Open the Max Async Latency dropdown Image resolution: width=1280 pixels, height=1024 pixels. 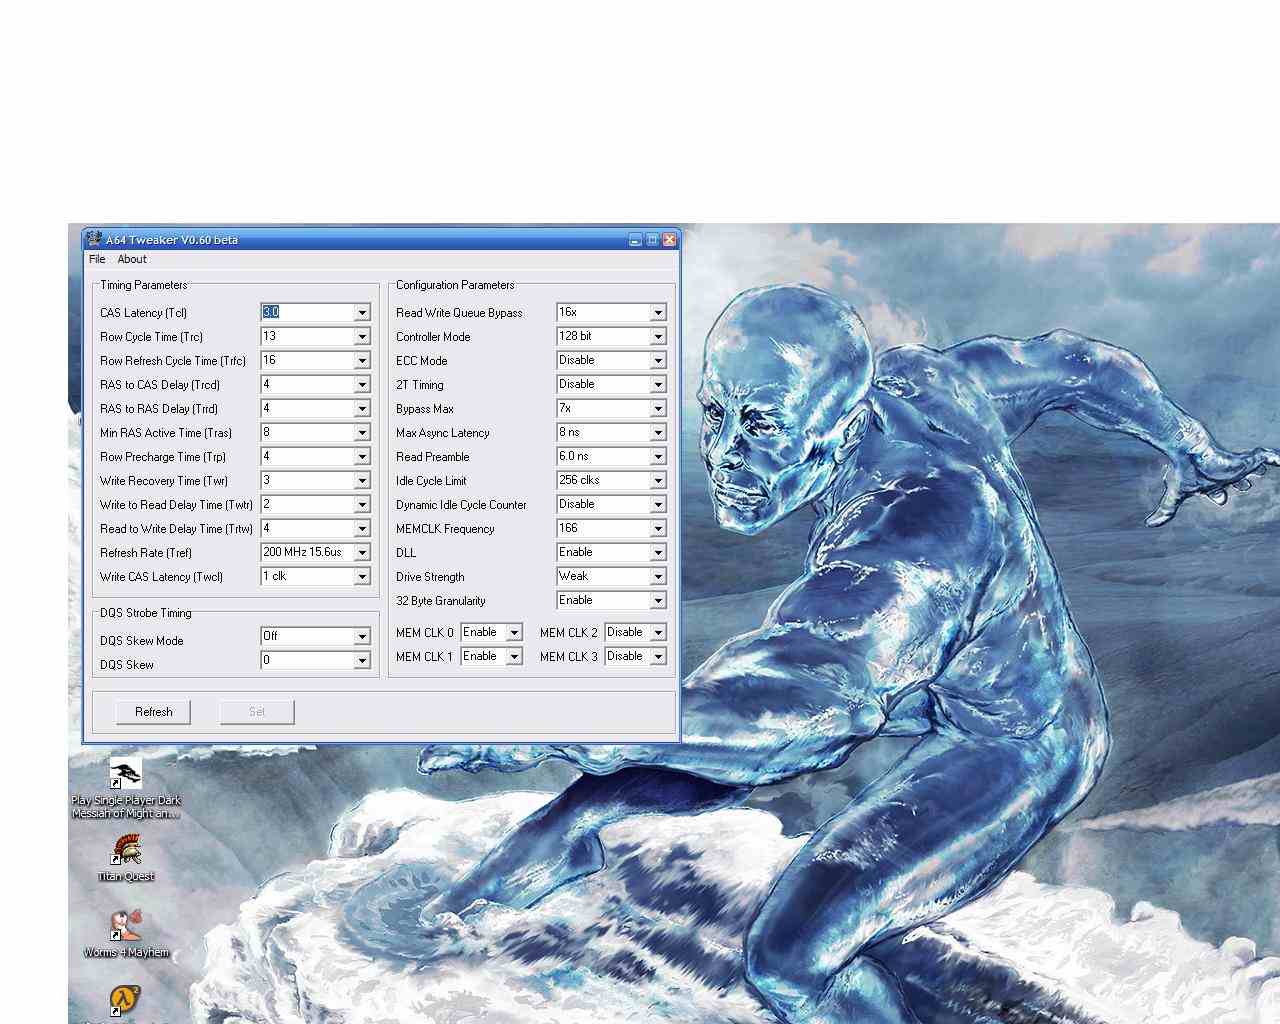pyautogui.click(x=658, y=433)
